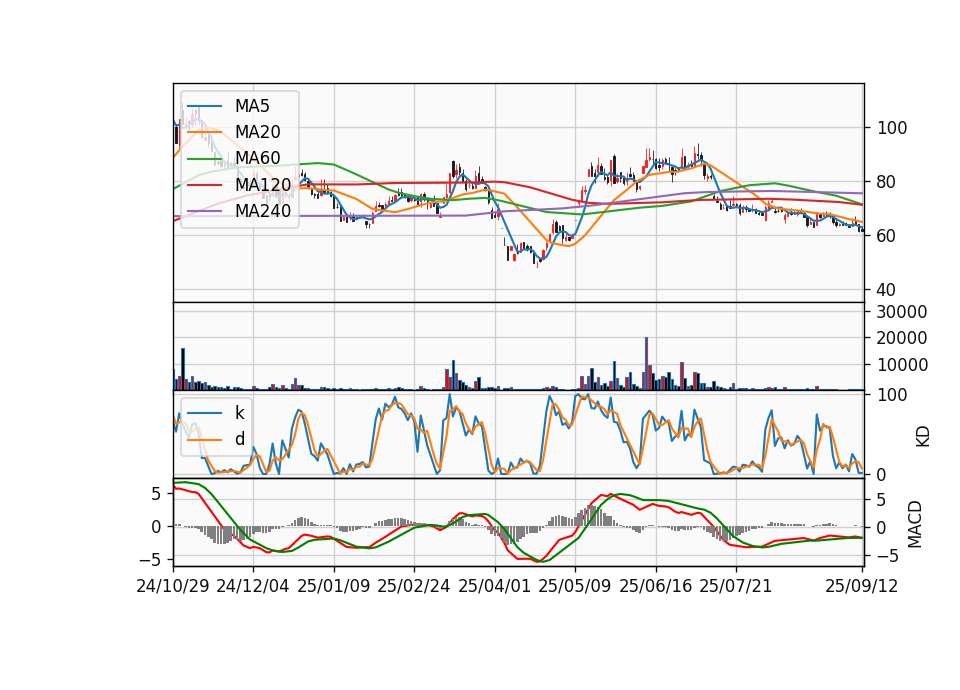Click the volume axis value 20000
Viewport: 960px width, 690px height.
coord(902,338)
